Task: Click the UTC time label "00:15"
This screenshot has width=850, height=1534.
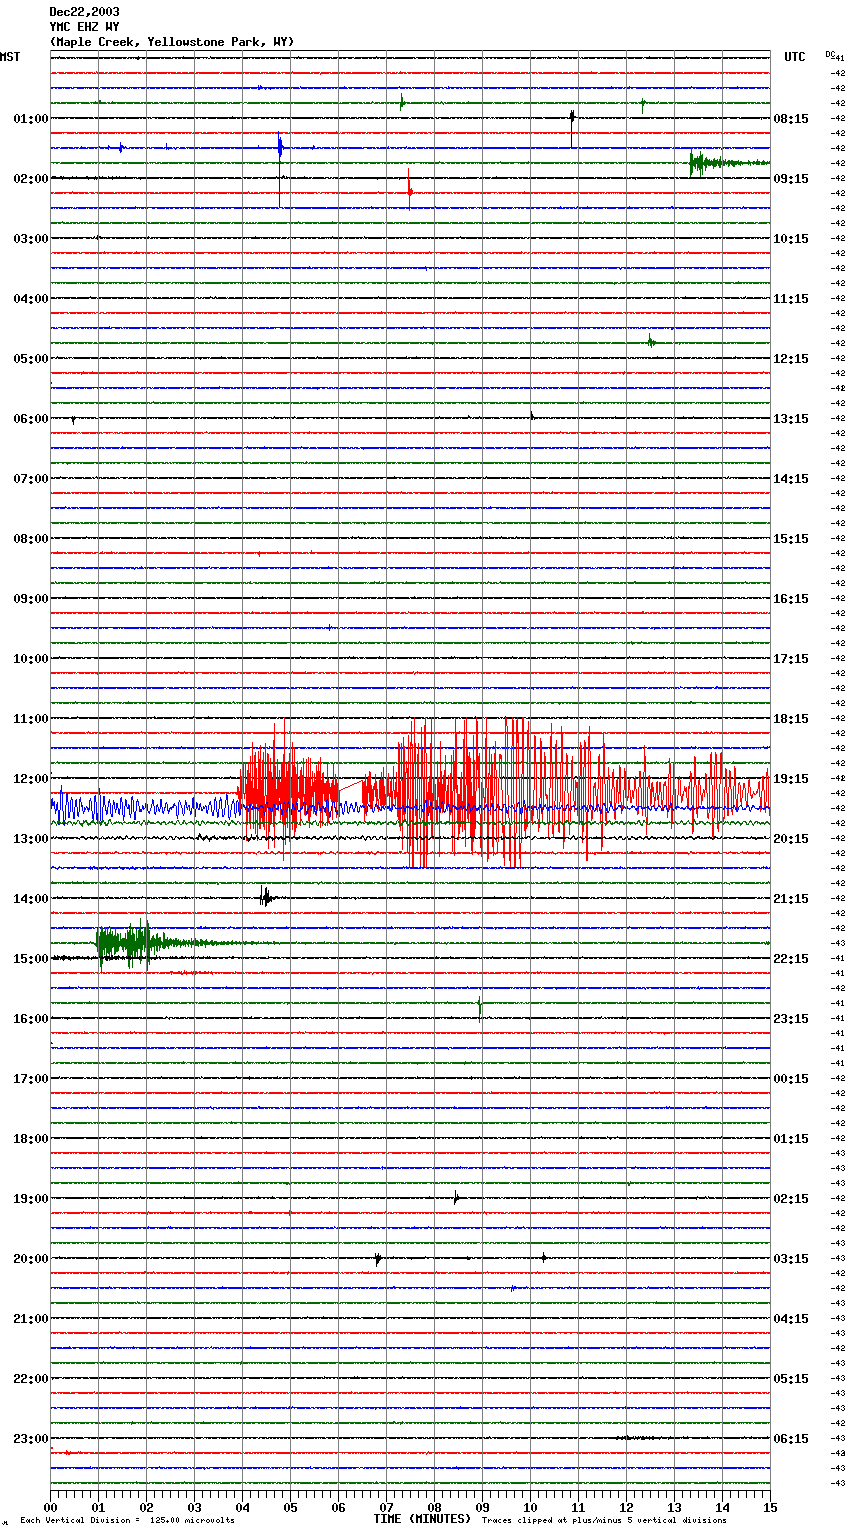Action: pos(791,1079)
